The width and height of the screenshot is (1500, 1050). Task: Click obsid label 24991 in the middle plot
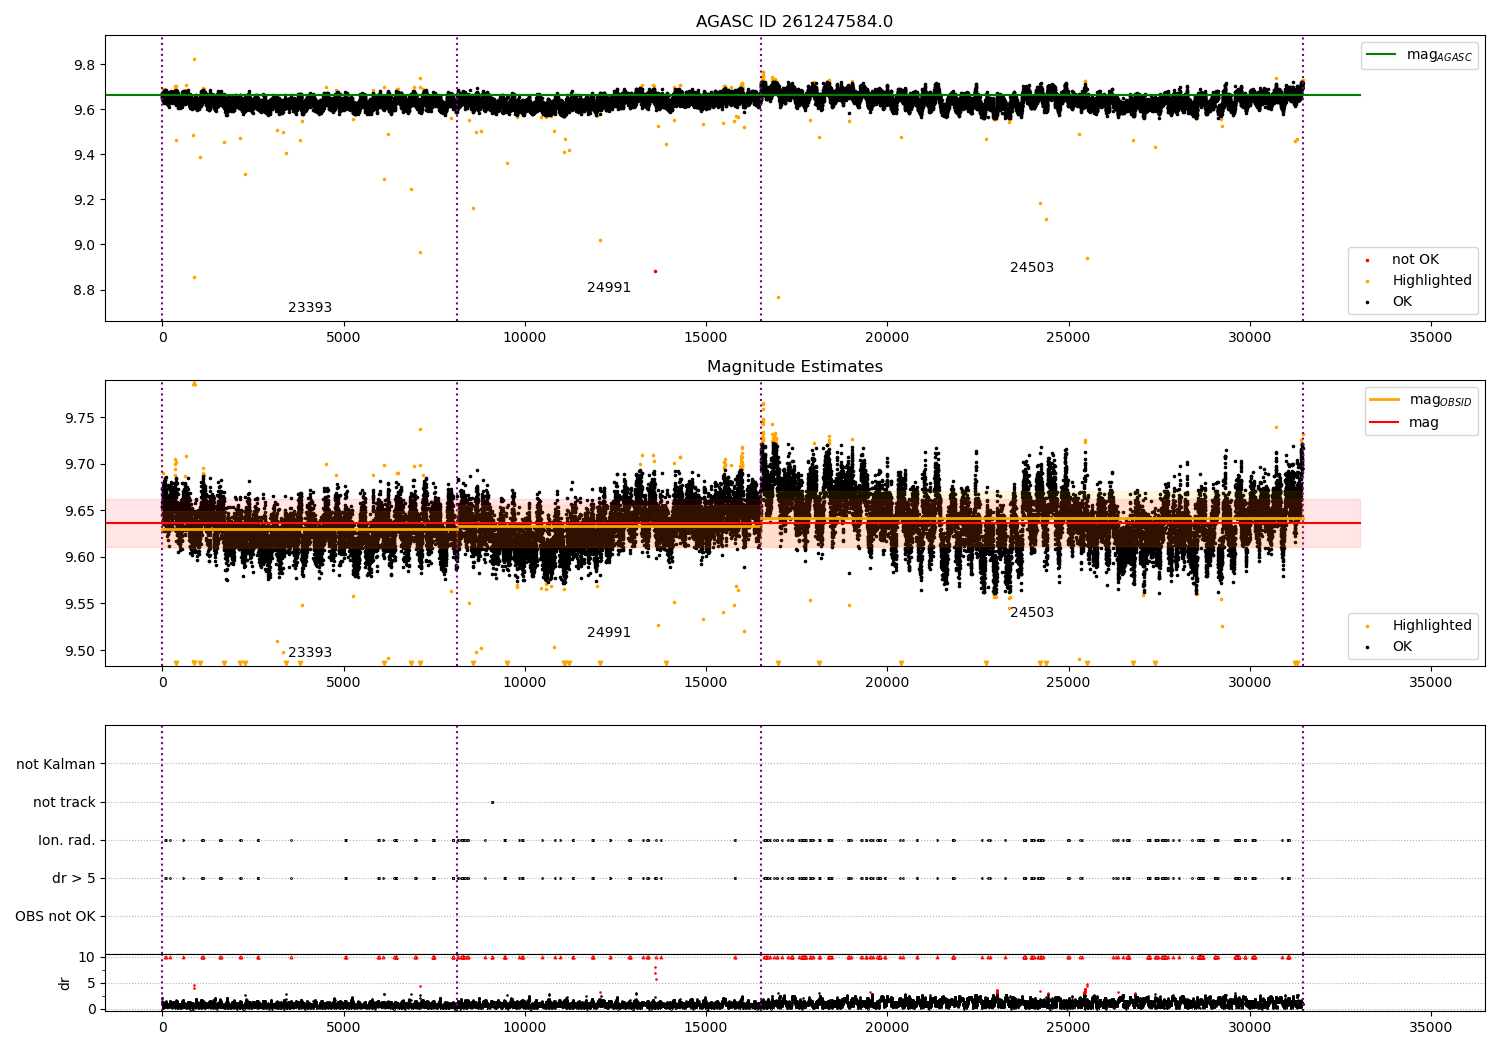tap(609, 633)
